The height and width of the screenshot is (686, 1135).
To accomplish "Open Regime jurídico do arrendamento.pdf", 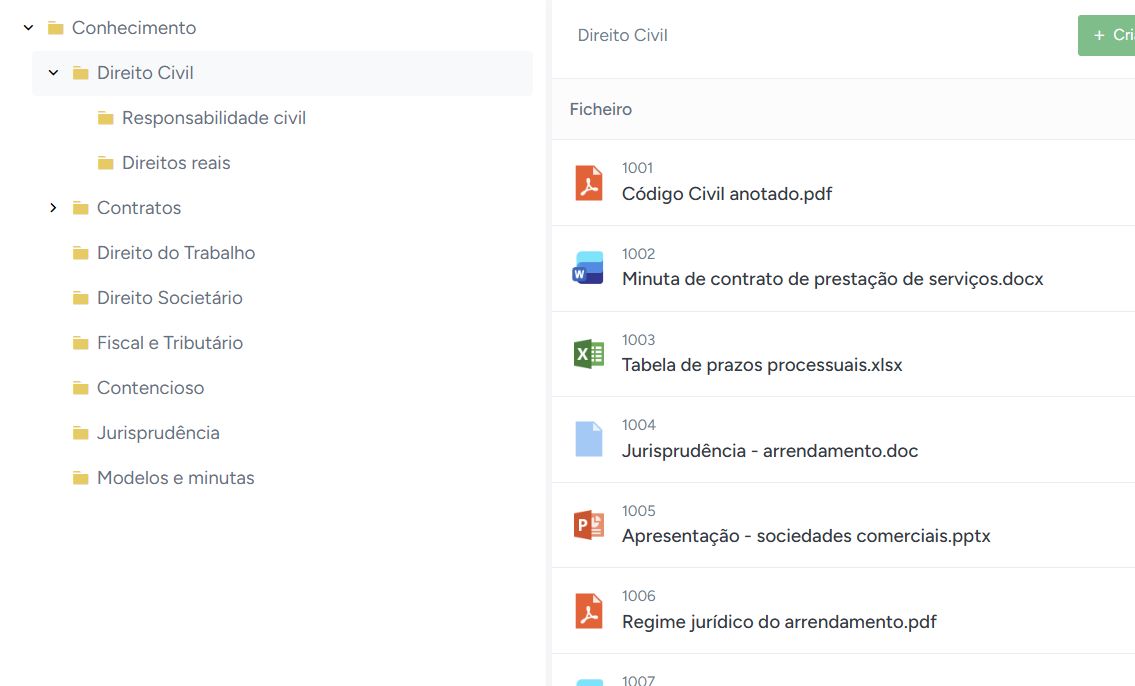I will click(x=780, y=622).
